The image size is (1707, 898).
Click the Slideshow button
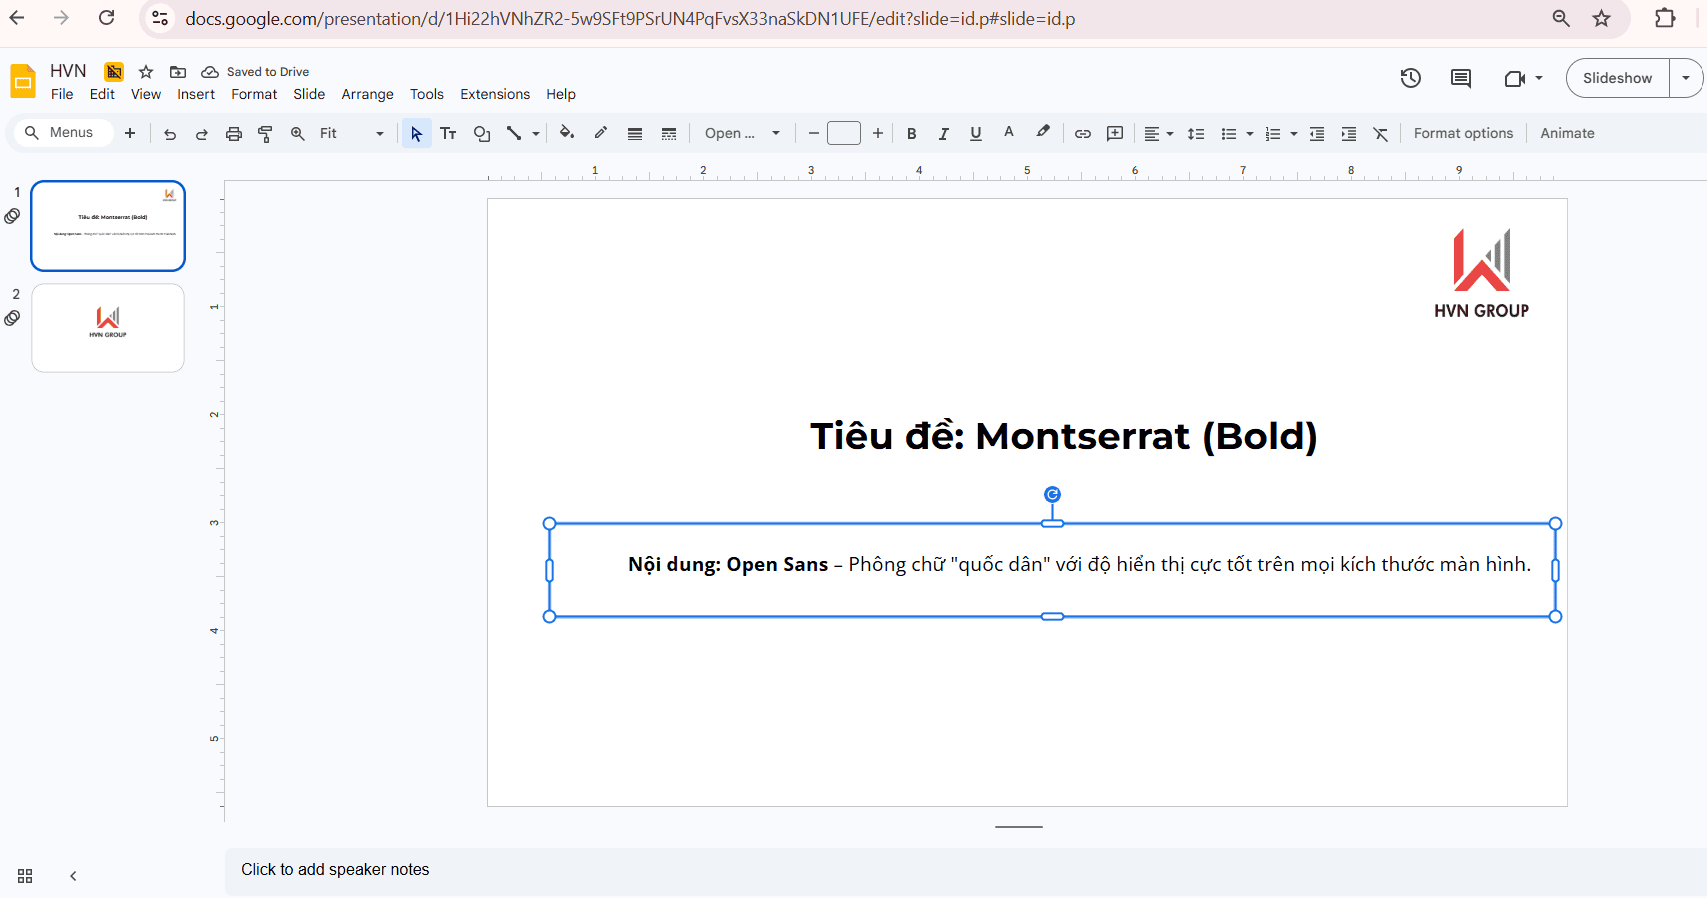(x=1618, y=78)
